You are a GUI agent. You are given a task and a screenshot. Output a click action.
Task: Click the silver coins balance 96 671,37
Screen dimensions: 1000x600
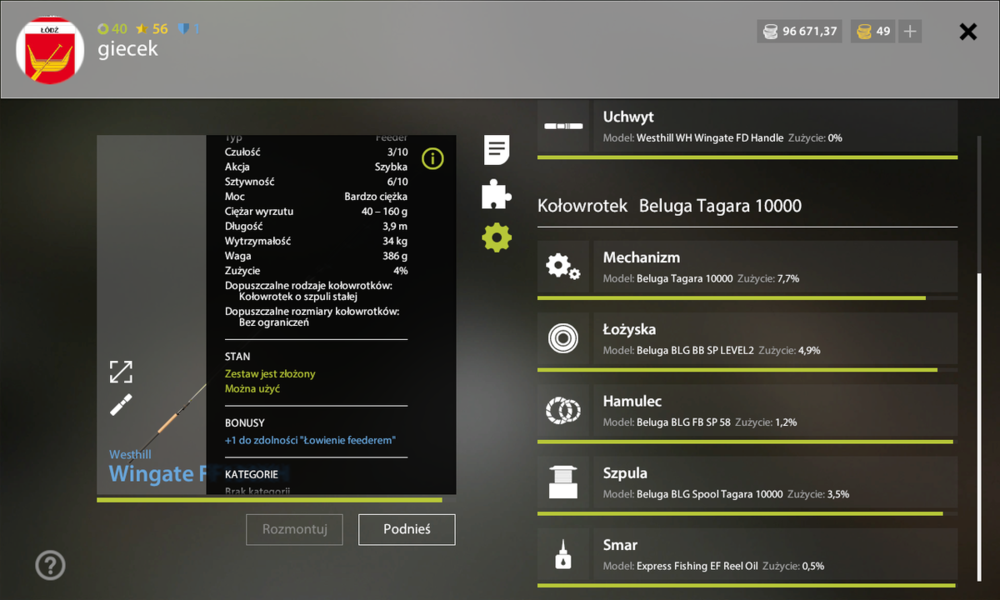point(800,31)
